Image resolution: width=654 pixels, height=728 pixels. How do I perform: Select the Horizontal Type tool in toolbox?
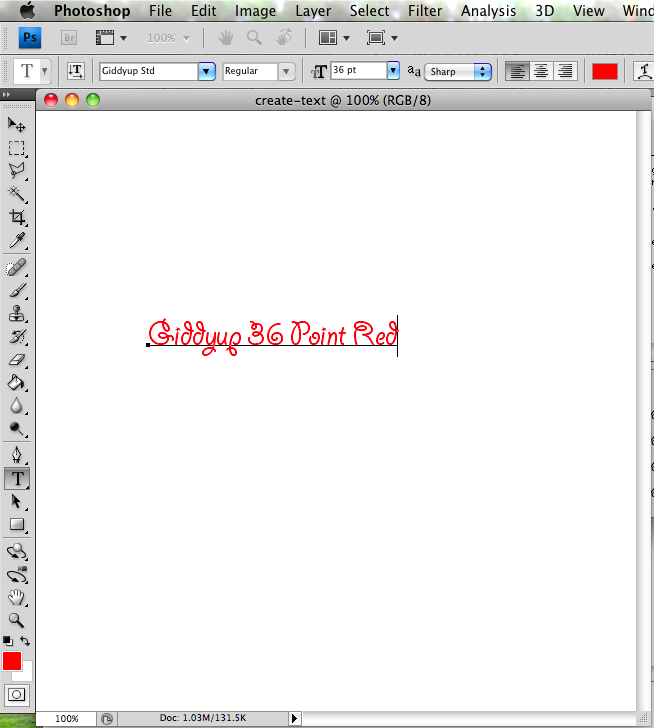[17, 479]
